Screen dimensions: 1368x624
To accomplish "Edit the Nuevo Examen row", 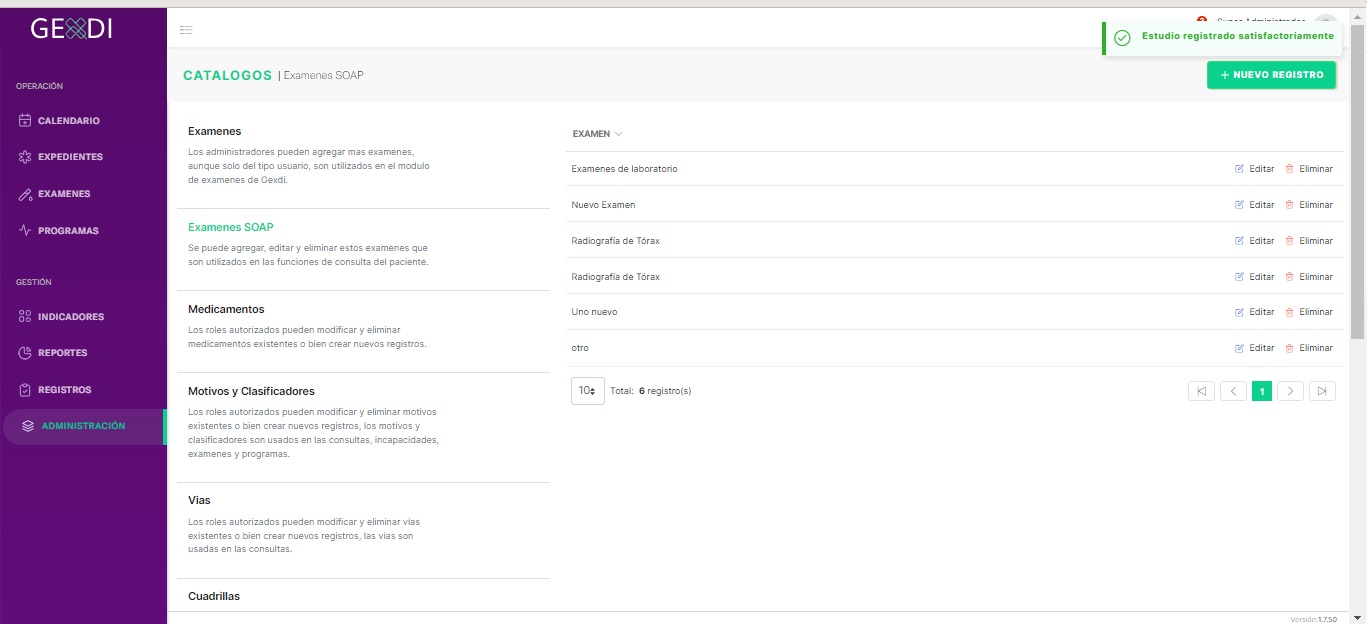I will [1255, 205].
